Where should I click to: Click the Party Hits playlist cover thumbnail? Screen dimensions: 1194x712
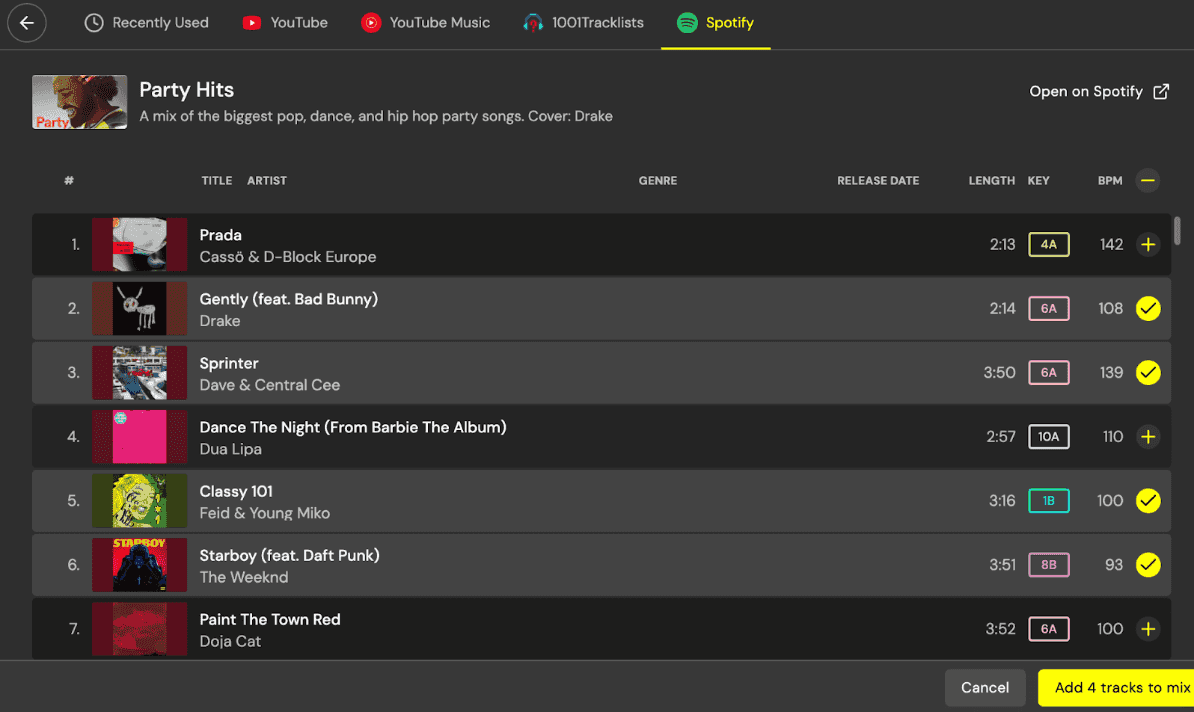(79, 102)
